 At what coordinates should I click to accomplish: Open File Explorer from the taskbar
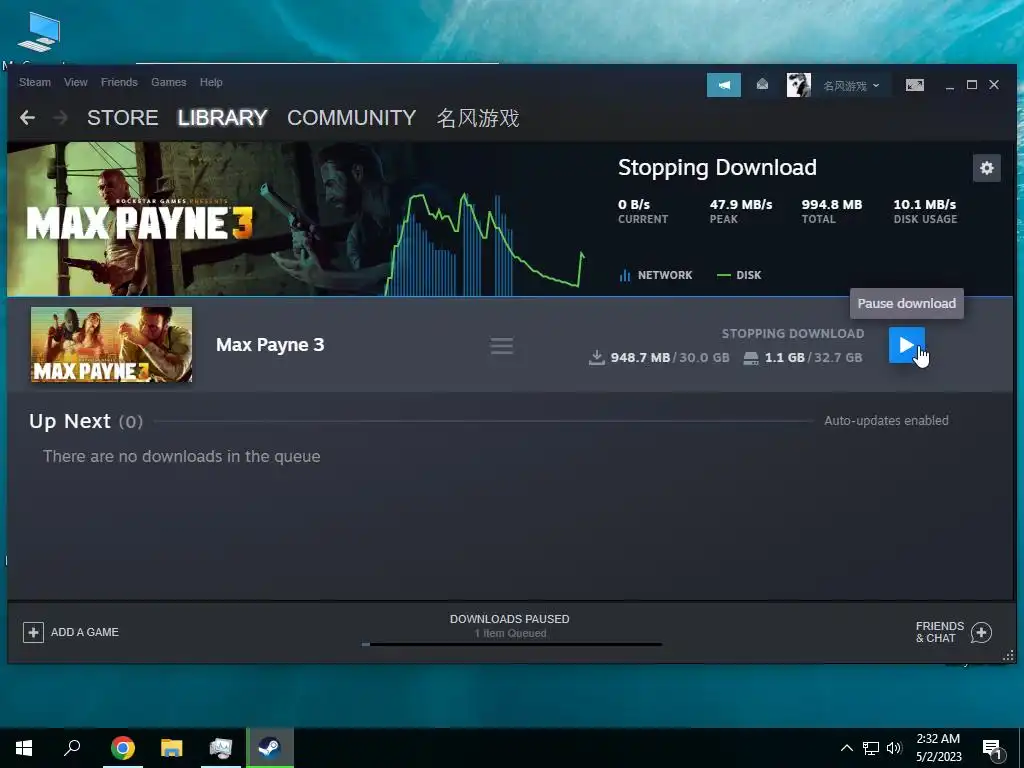172,748
